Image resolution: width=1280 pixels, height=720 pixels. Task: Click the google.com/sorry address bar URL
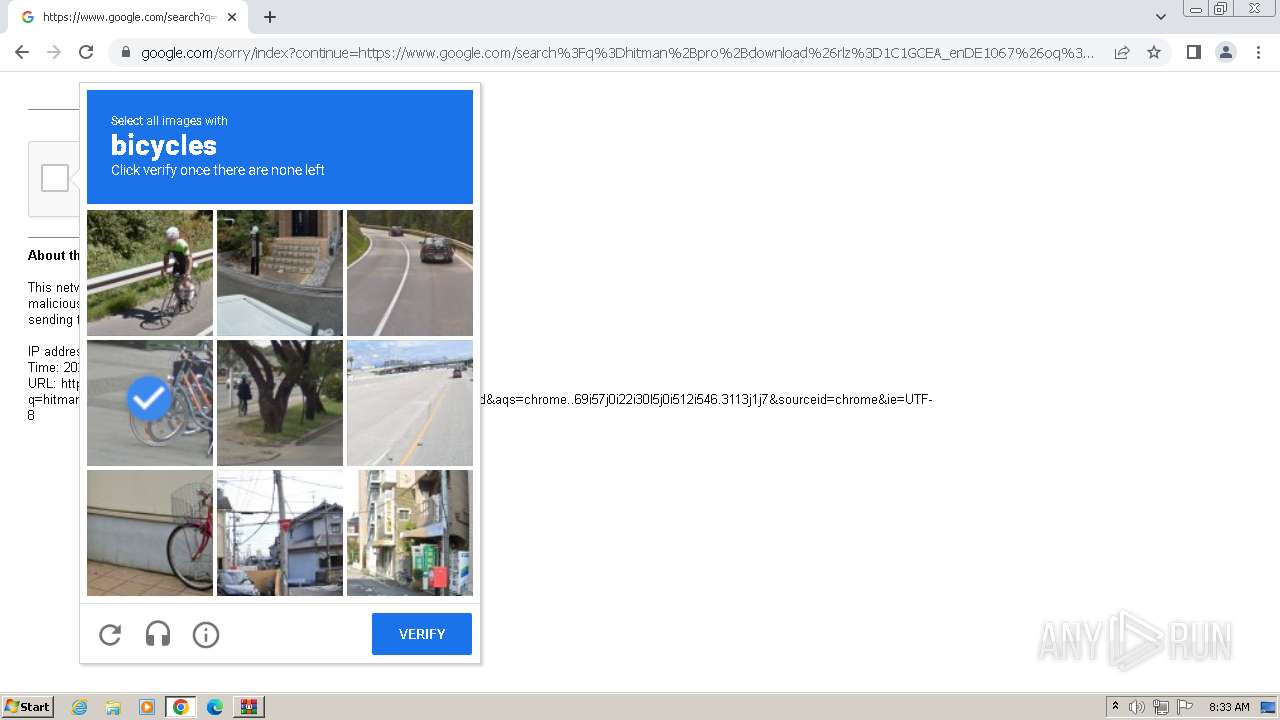pos(617,52)
